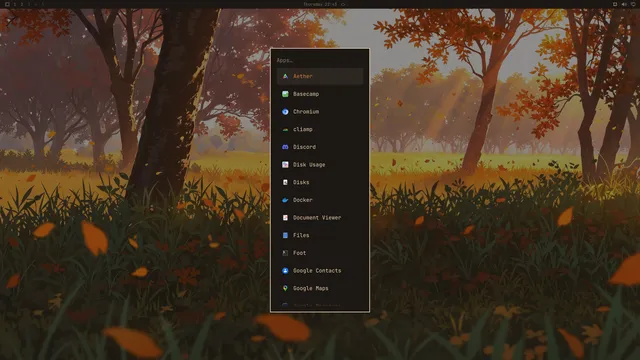Launch the Foot terminal icon
Screen dimensions: 640x360
tap(285, 253)
